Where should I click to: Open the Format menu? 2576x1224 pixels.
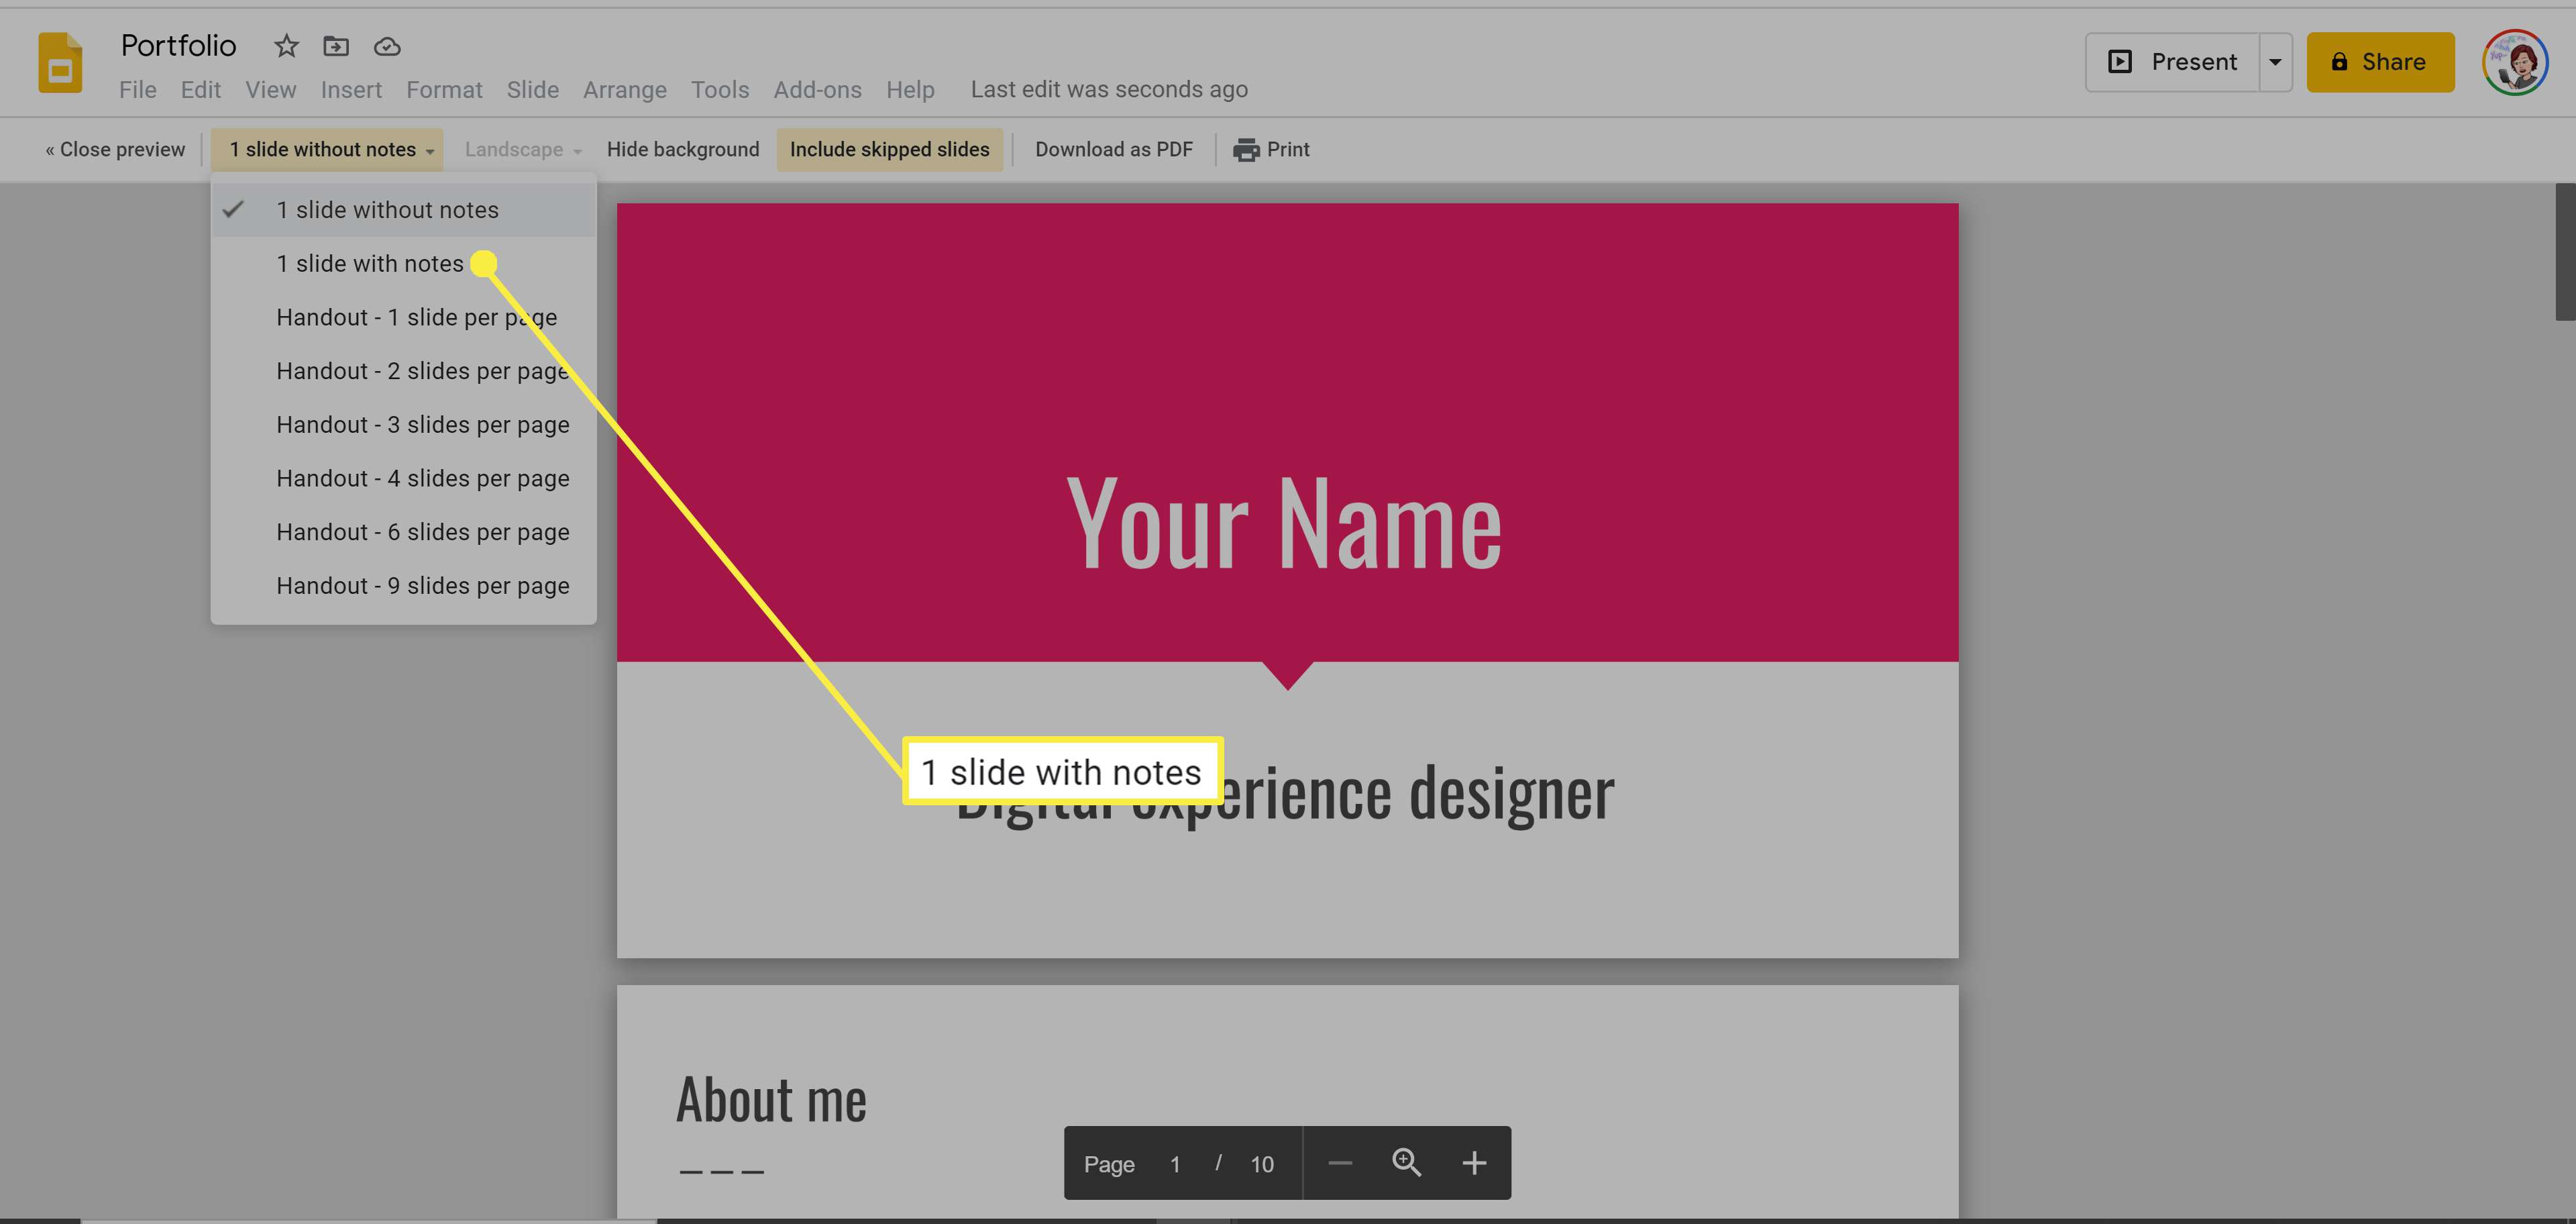(x=443, y=89)
